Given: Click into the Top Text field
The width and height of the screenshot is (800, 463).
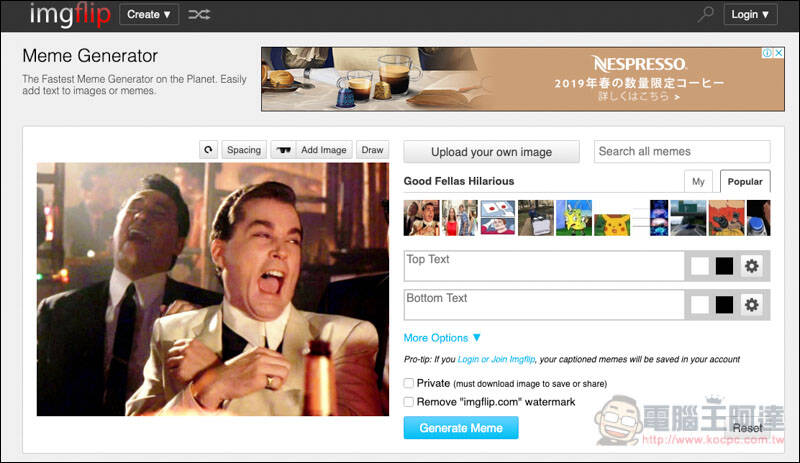Looking at the screenshot, I should click(x=544, y=266).
